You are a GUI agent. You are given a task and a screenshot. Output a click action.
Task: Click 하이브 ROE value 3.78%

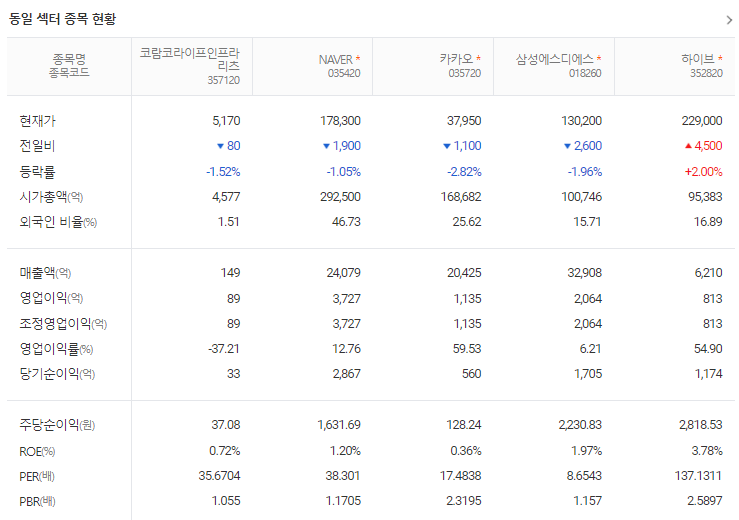[707, 451]
